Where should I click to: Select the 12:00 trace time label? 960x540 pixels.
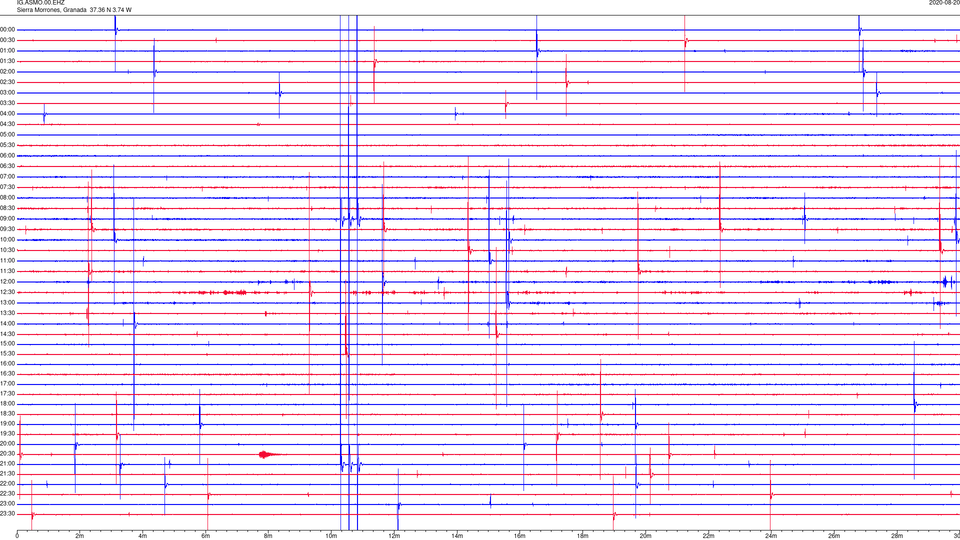pyautogui.click(x=8, y=282)
